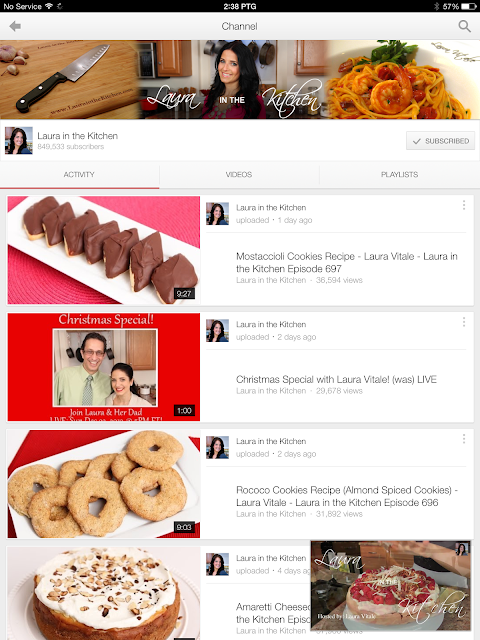Image resolution: width=480 pixels, height=640 pixels.
Task: Tap the Laura in the Kitchen channel name
Action: click(x=78, y=136)
